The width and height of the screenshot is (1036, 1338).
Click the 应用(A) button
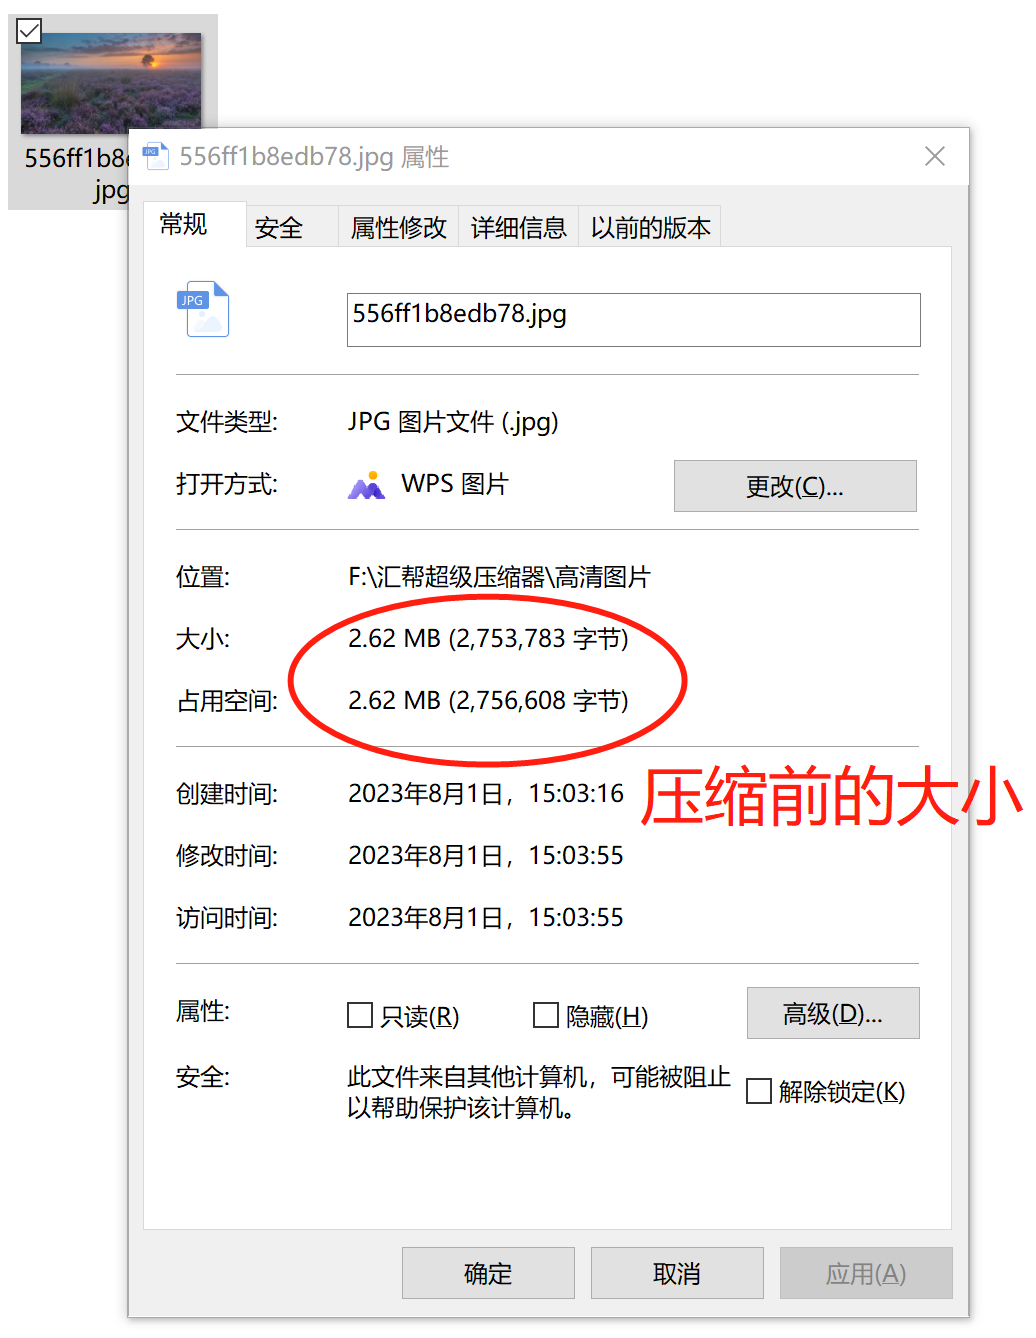point(866,1273)
